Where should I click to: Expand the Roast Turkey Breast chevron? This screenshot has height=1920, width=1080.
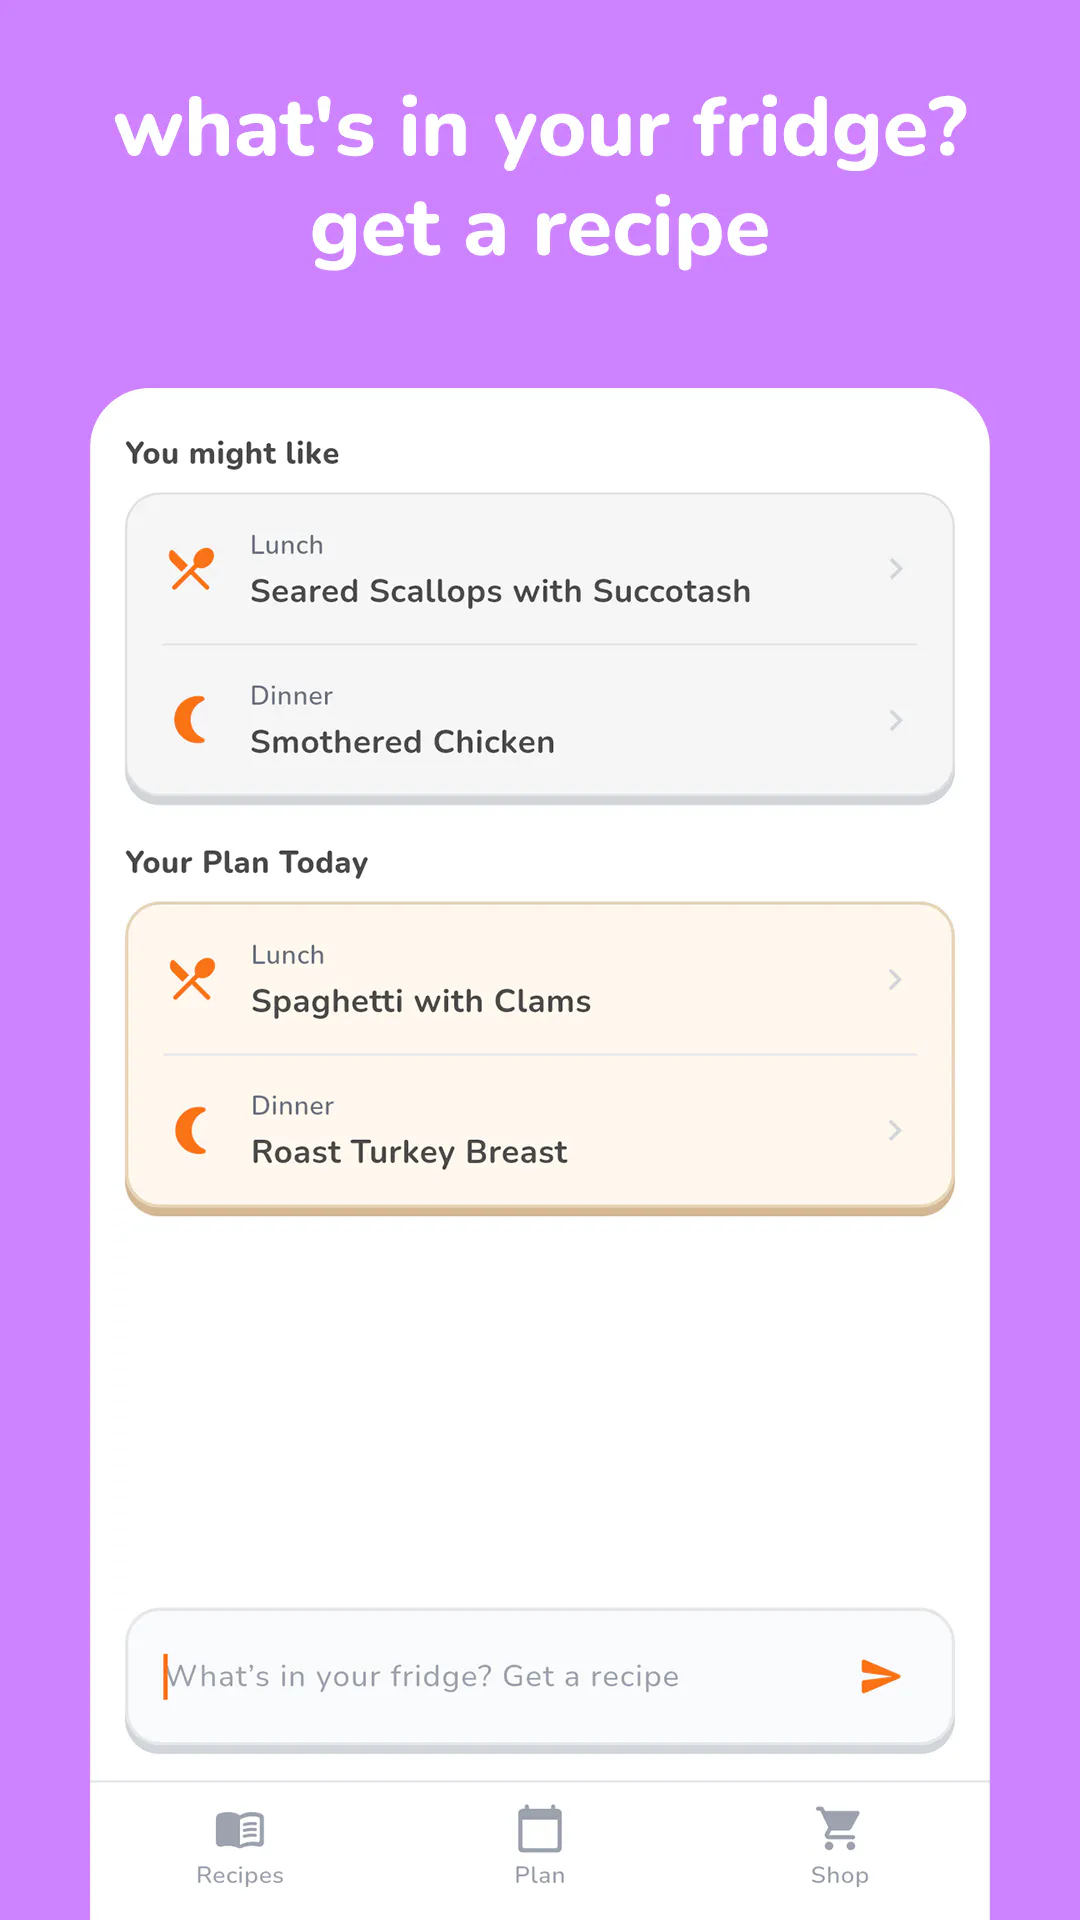tap(895, 1130)
